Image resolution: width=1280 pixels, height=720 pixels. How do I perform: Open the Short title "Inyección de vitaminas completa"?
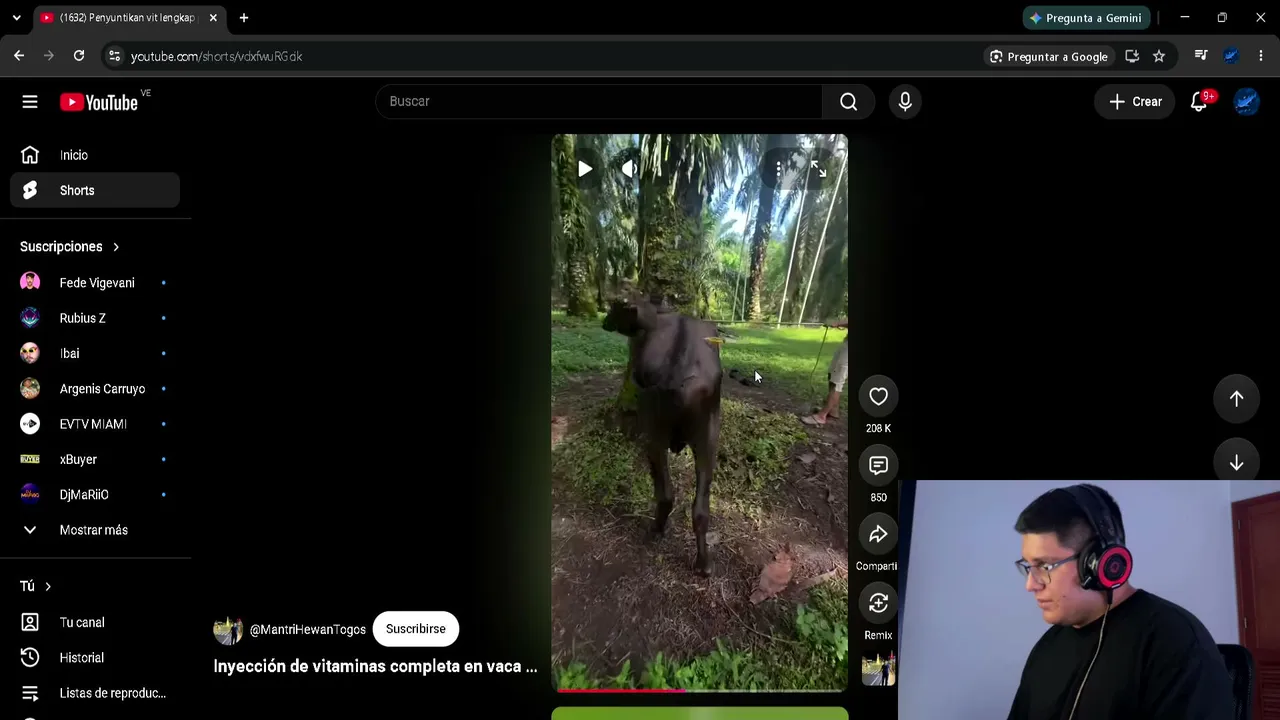pos(375,666)
